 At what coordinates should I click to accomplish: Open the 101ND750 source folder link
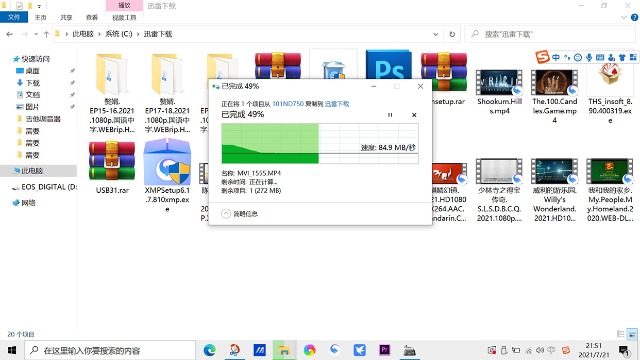click(288, 104)
